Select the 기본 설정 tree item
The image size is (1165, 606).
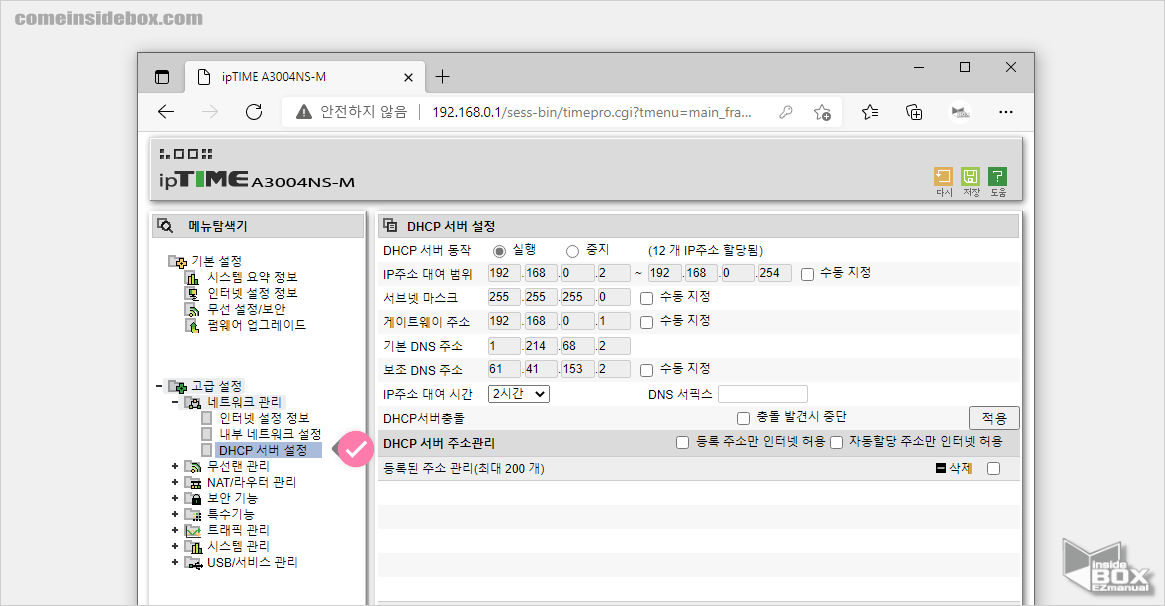pos(216,261)
